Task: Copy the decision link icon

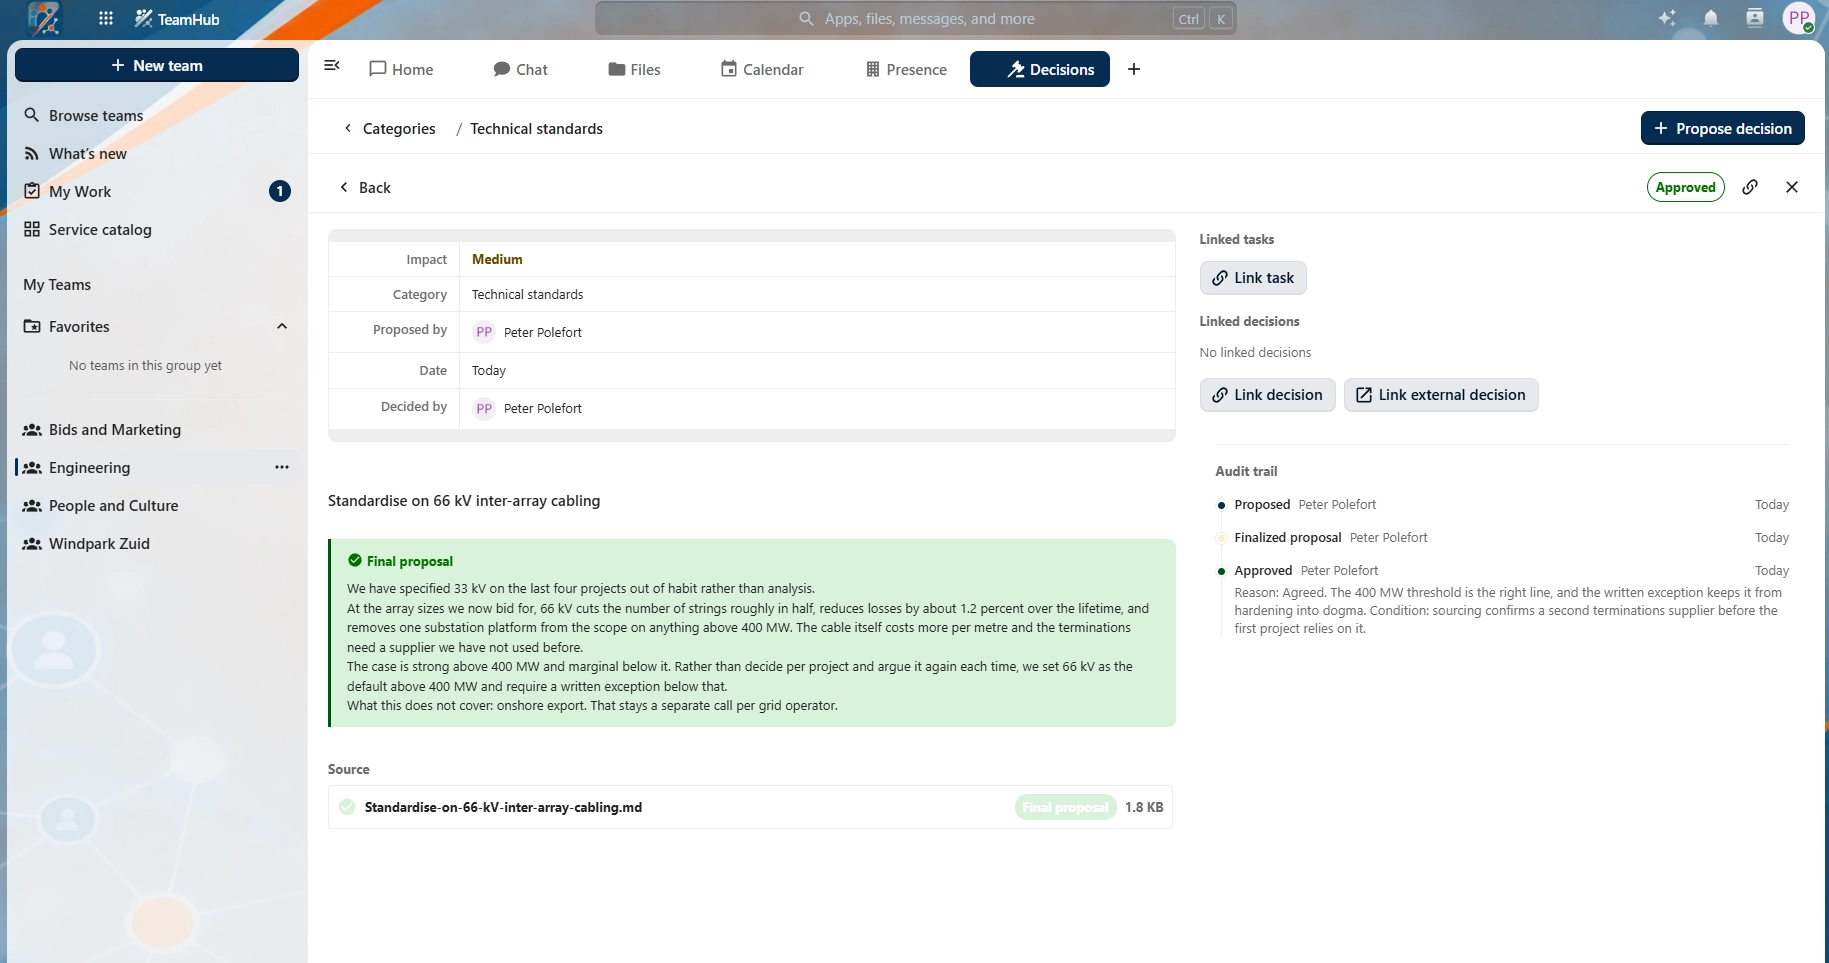Action: [1750, 187]
